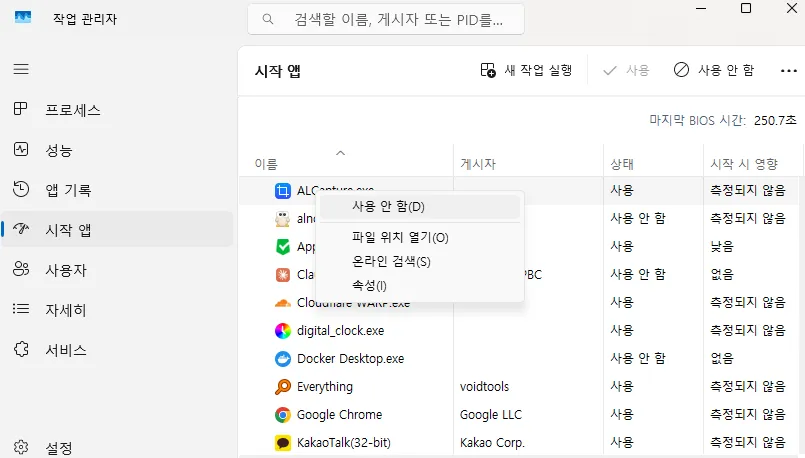Choose 온라인 검색(S) menu entry
This screenshot has height=458, width=805.
(419, 262)
